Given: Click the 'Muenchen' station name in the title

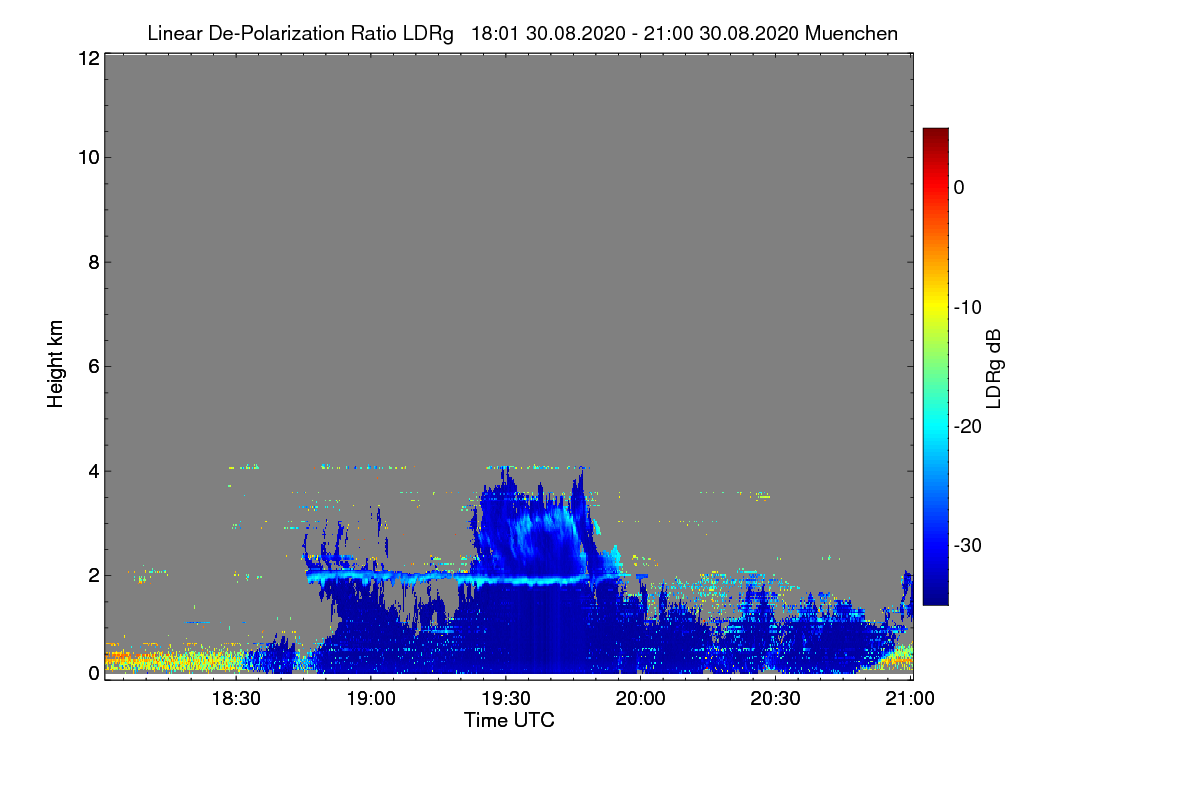Looking at the screenshot, I should pyautogui.click(x=851, y=34).
